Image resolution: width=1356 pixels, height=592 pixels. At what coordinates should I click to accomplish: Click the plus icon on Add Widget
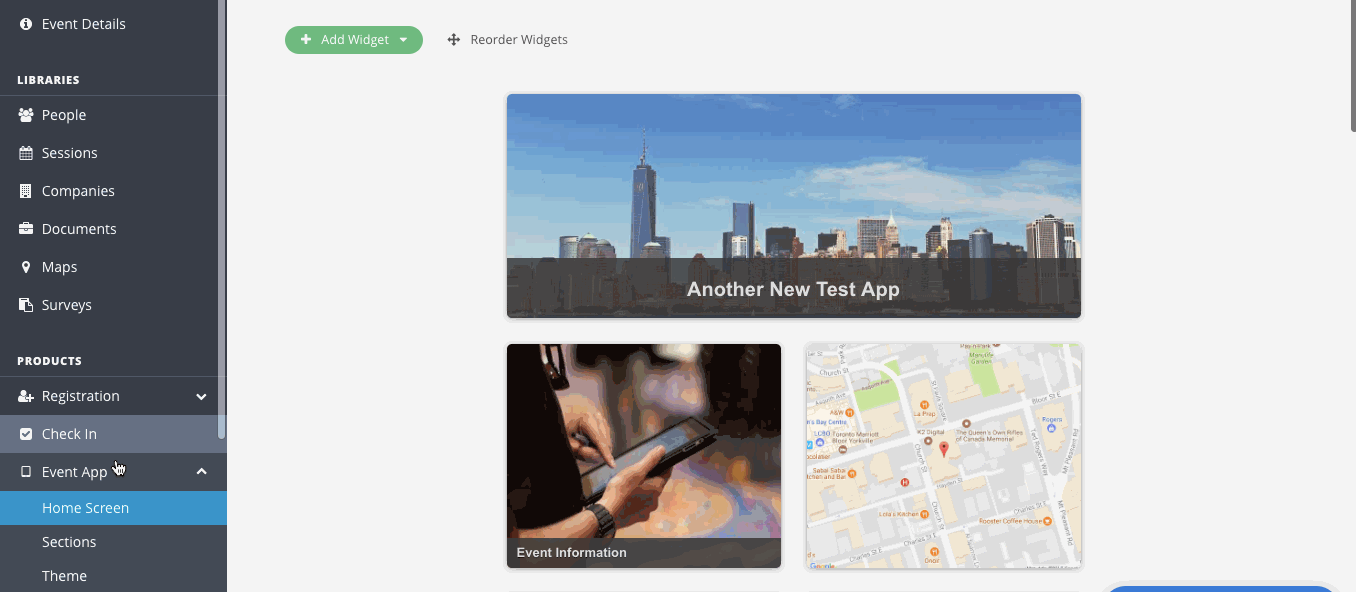pos(306,40)
